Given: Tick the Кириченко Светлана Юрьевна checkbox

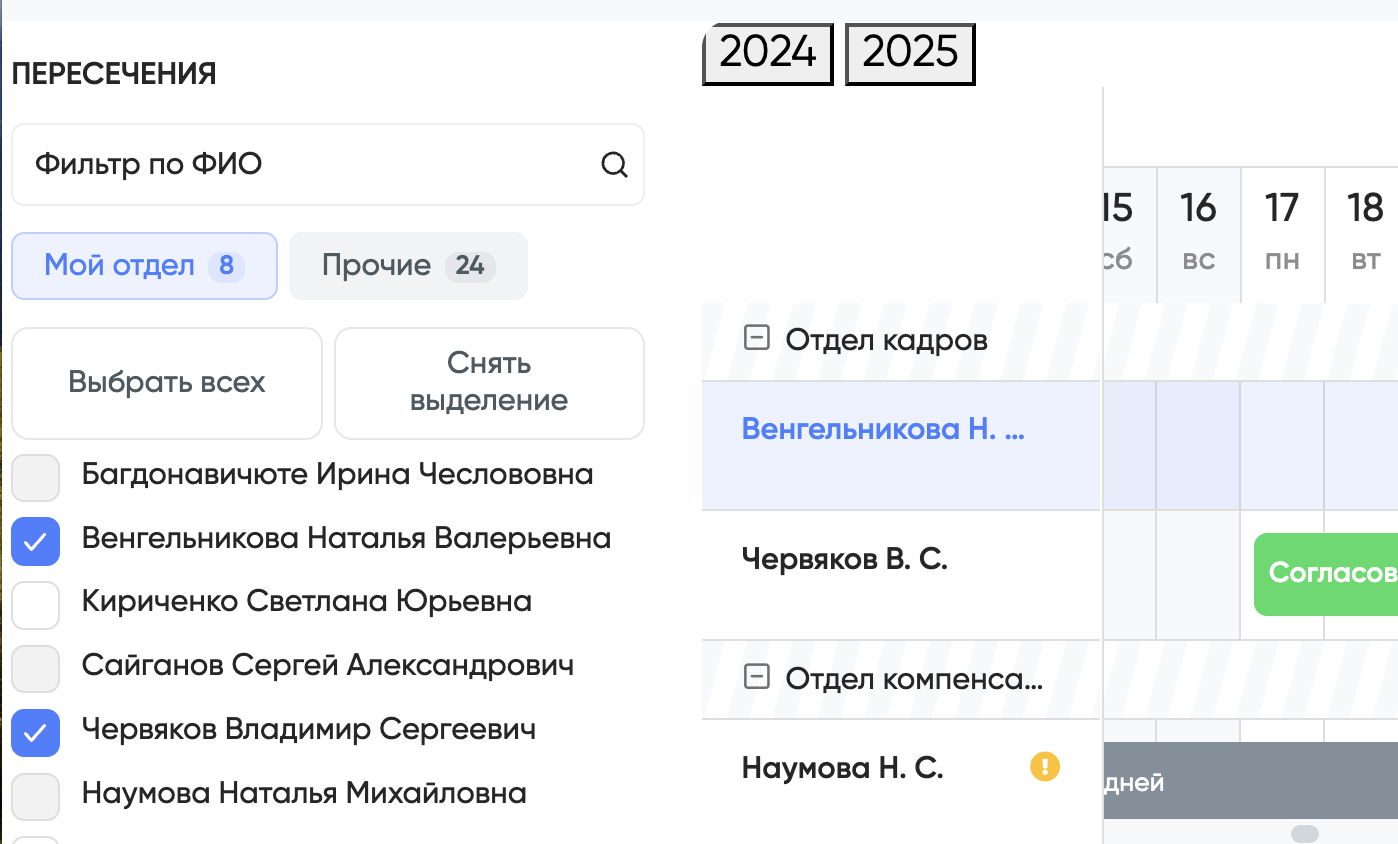Looking at the screenshot, I should coord(36,604).
